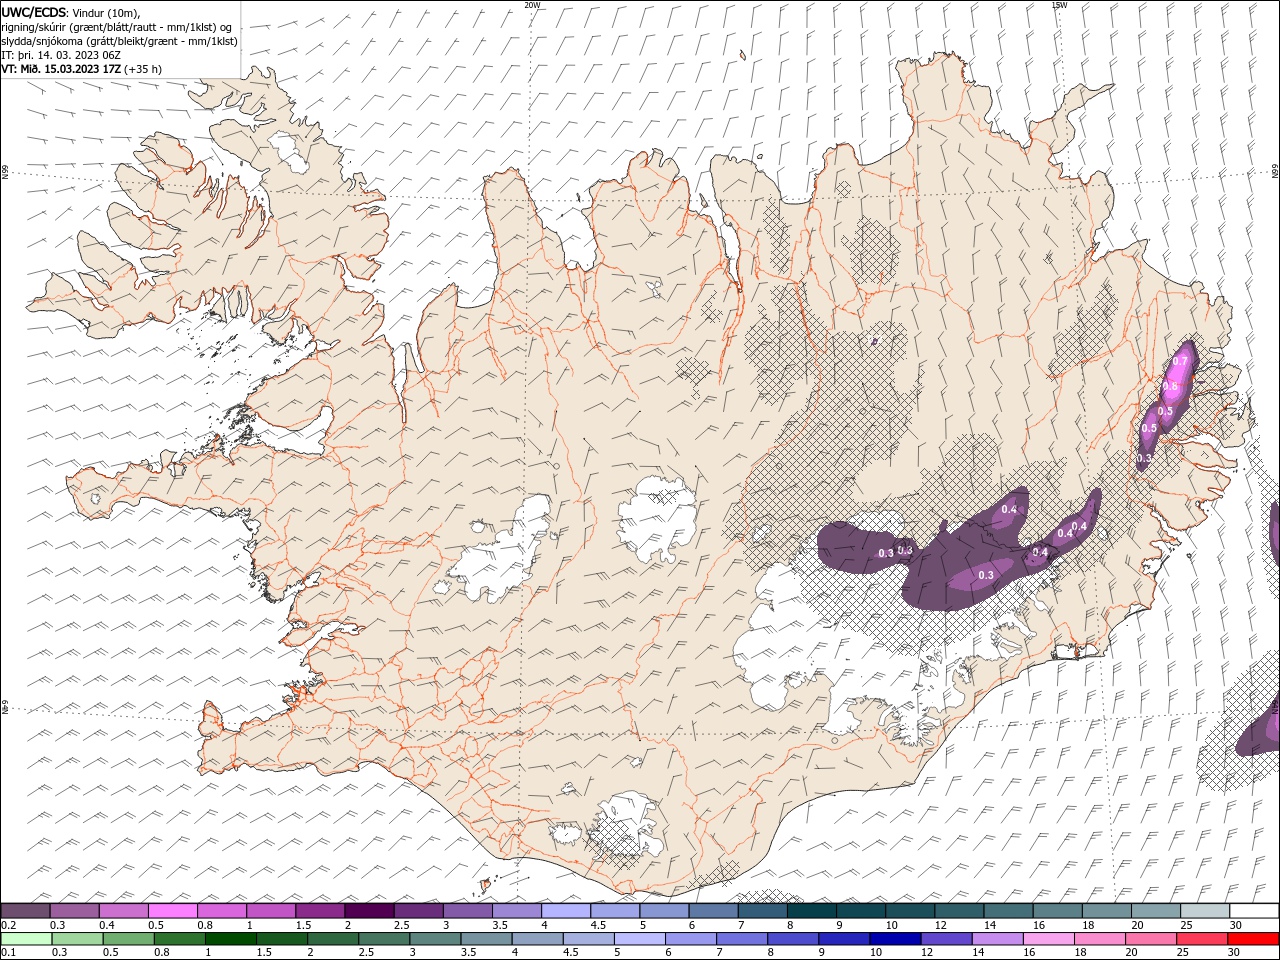Select the white snow swatch above 30
1280x960 pixels.
tap(1253, 911)
